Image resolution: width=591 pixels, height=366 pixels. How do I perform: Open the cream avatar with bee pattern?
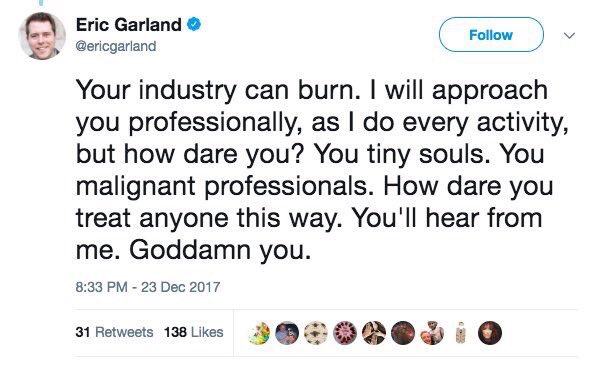(316, 333)
